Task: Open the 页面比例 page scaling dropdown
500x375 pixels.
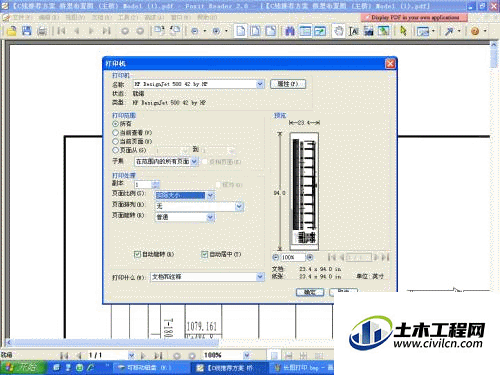Action: [x=210, y=196]
